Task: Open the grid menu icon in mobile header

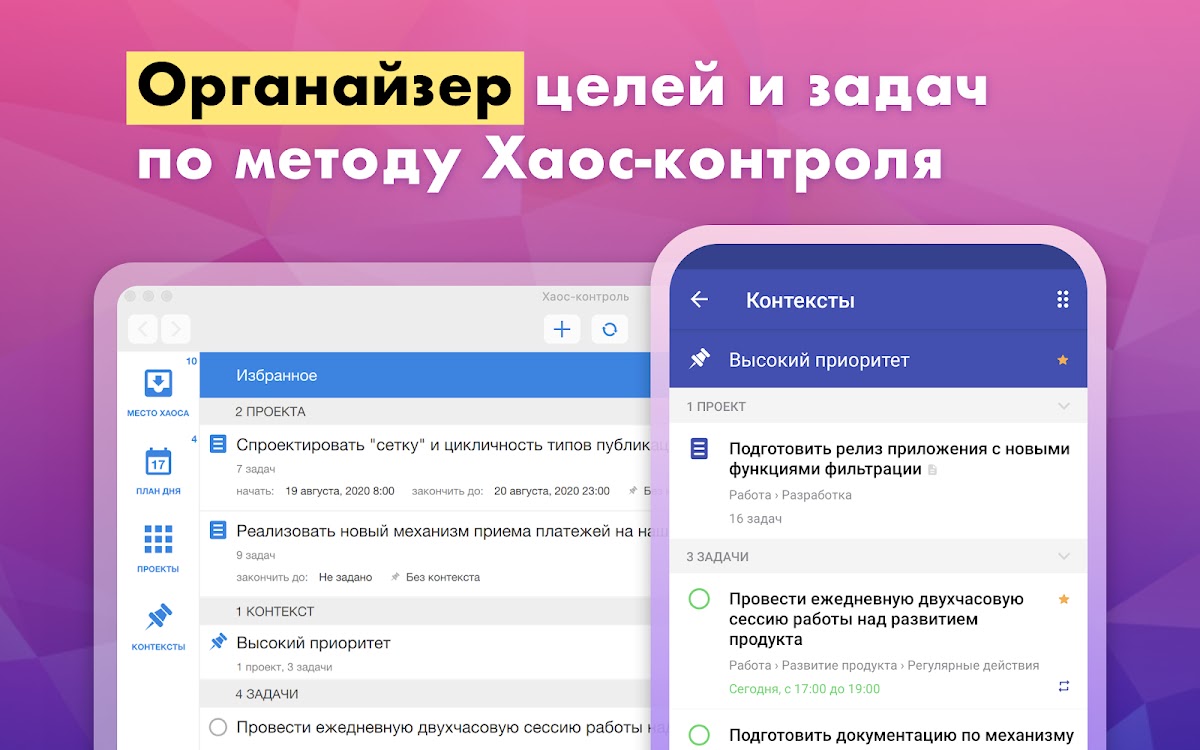Action: pyautogui.click(x=1063, y=299)
